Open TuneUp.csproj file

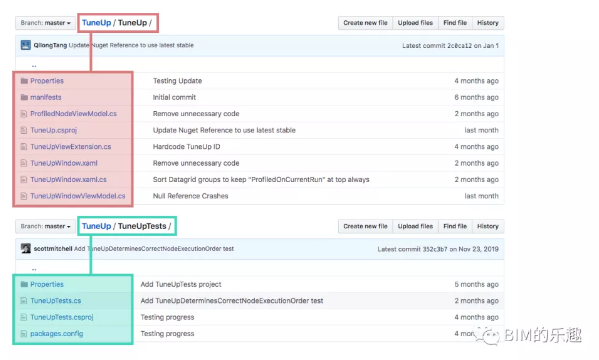[53, 130]
